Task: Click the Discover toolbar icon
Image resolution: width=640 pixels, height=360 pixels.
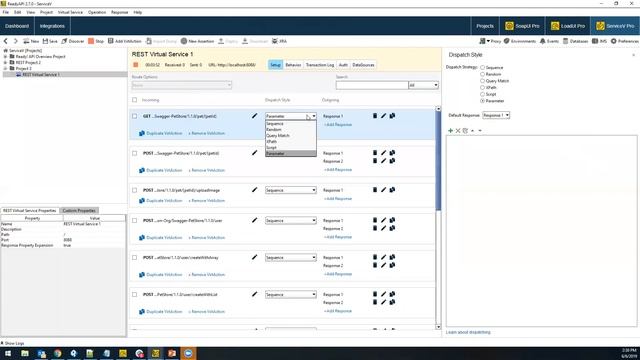Action: click(x=73, y=41)
